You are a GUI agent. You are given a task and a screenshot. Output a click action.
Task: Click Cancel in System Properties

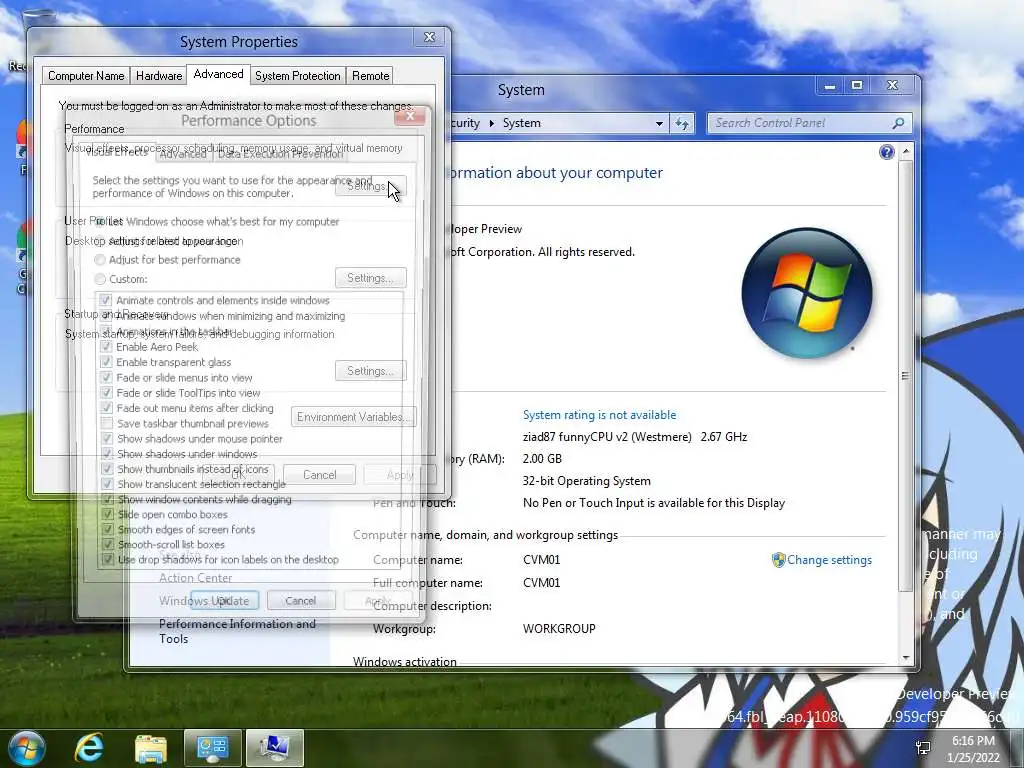tap(319, 475)
